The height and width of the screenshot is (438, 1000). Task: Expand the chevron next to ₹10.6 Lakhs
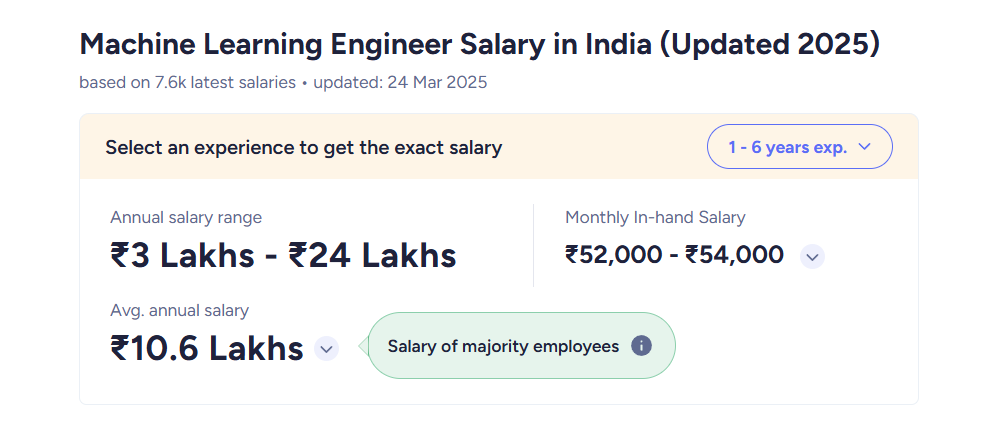coord(327,349)
